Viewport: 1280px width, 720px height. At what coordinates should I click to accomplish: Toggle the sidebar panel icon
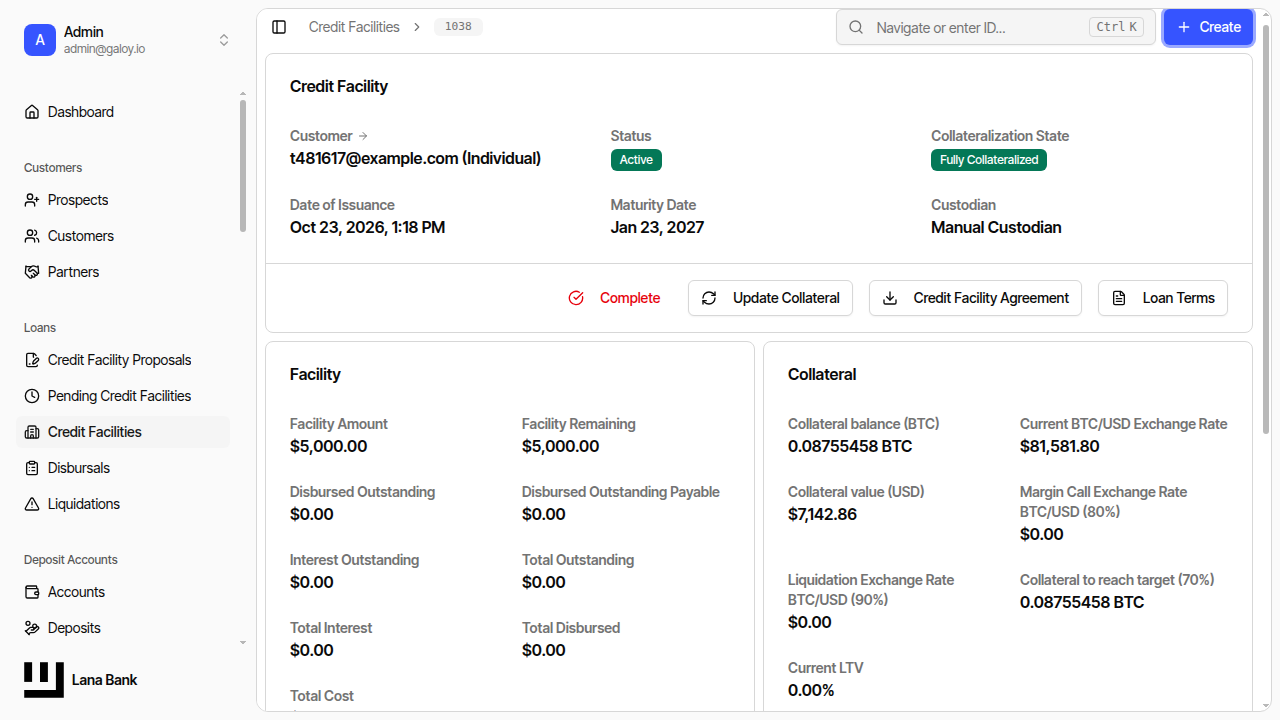click(279, 27)
